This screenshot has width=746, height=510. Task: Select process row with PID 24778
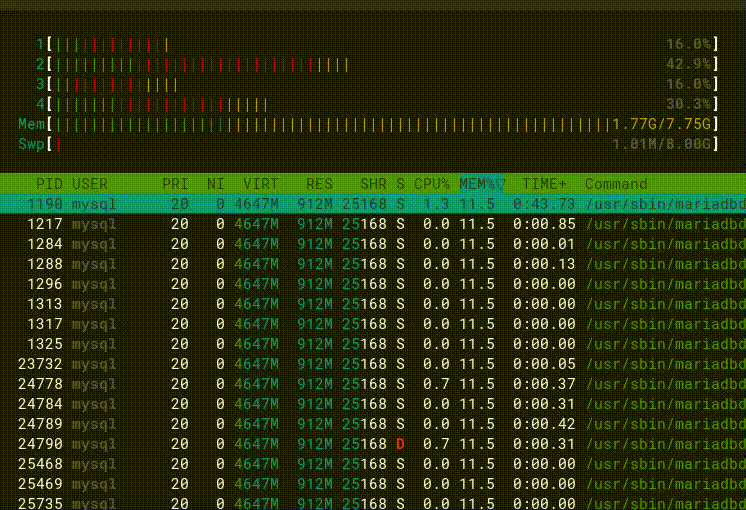click(x=373, y=384)
